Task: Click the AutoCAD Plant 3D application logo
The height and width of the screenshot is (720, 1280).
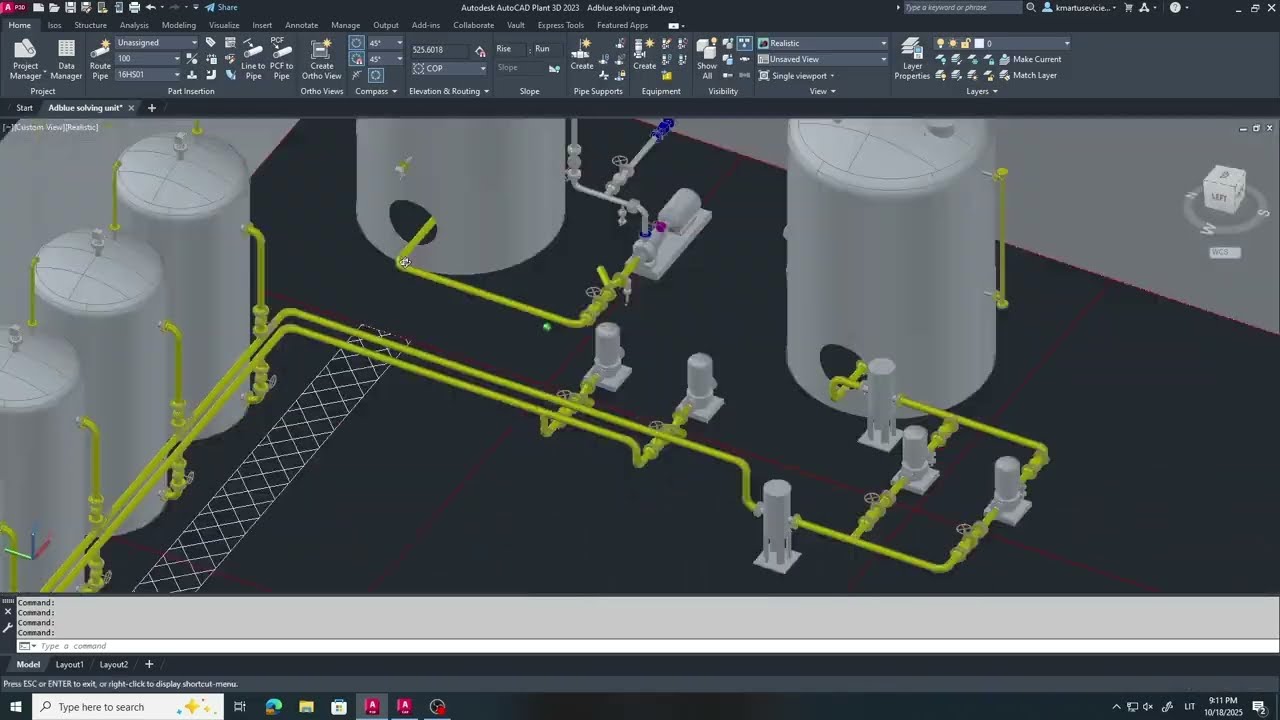Action: (x=13, y=7)
